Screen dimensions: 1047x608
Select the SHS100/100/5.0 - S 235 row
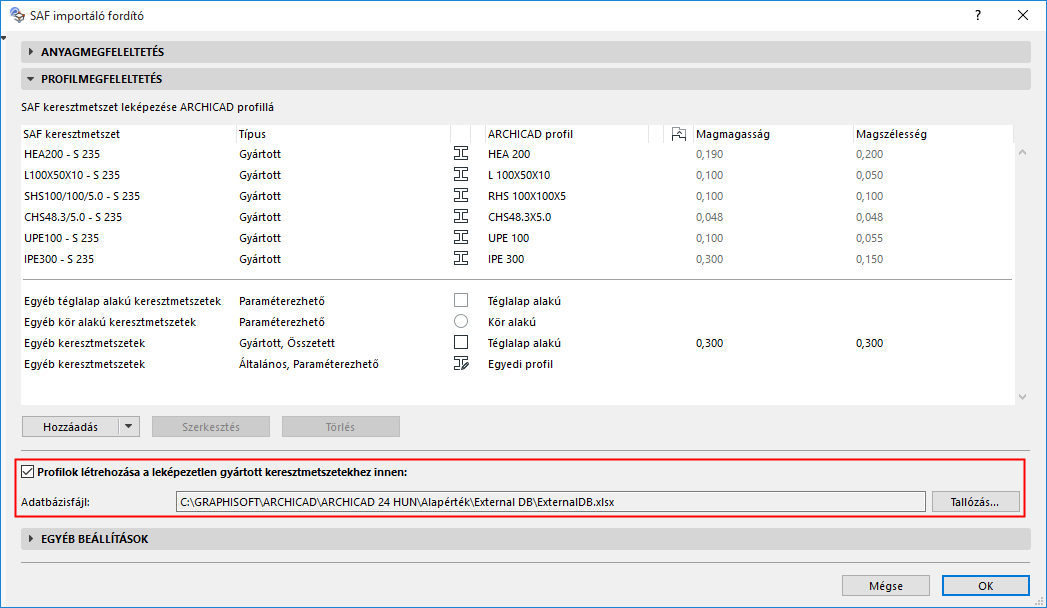(x=517, y=196)
